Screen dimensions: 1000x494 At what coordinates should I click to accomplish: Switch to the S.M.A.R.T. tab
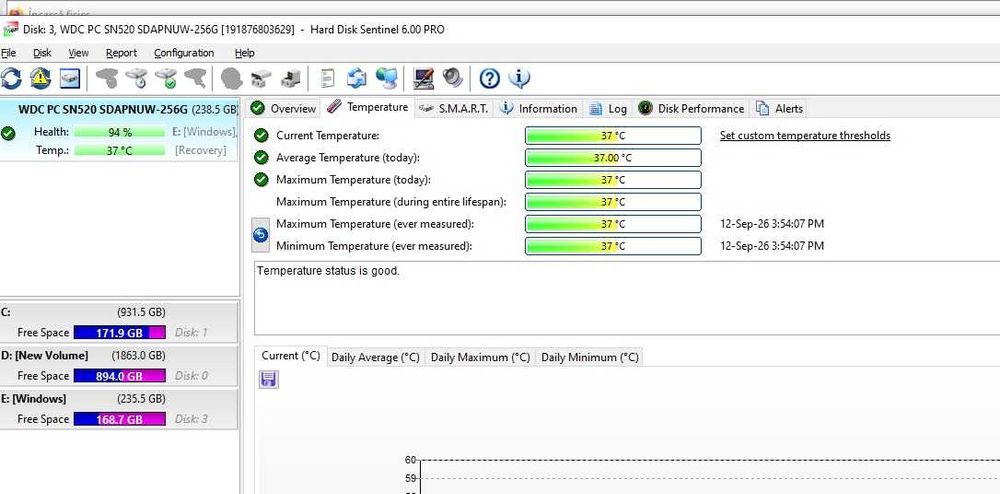coord(454,108)
